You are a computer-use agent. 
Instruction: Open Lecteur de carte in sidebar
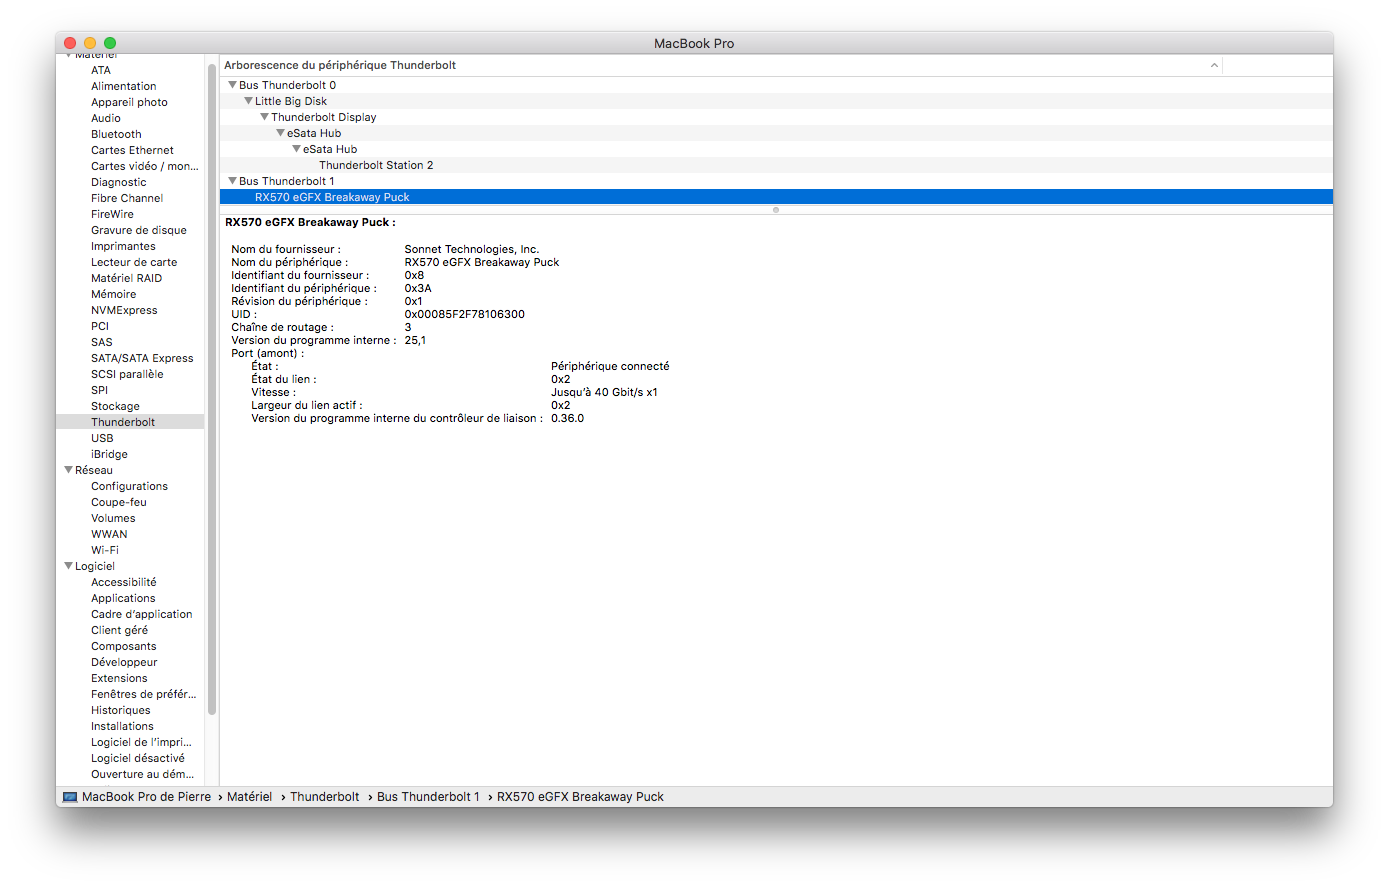click(134, 262)
